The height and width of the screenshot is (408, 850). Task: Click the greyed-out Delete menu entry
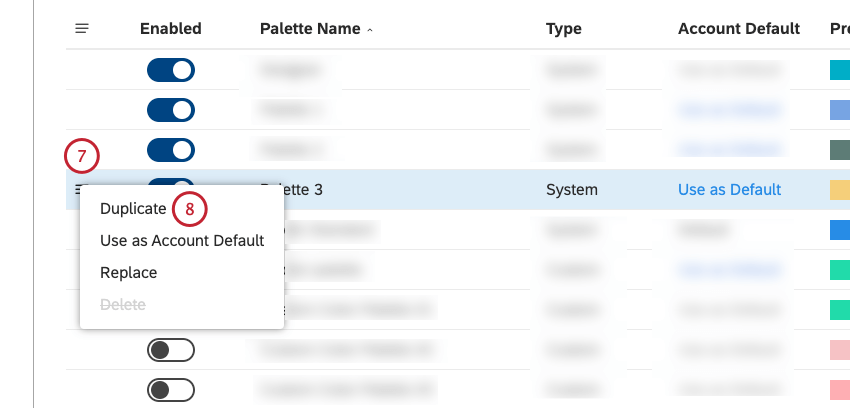coord(123,304)
